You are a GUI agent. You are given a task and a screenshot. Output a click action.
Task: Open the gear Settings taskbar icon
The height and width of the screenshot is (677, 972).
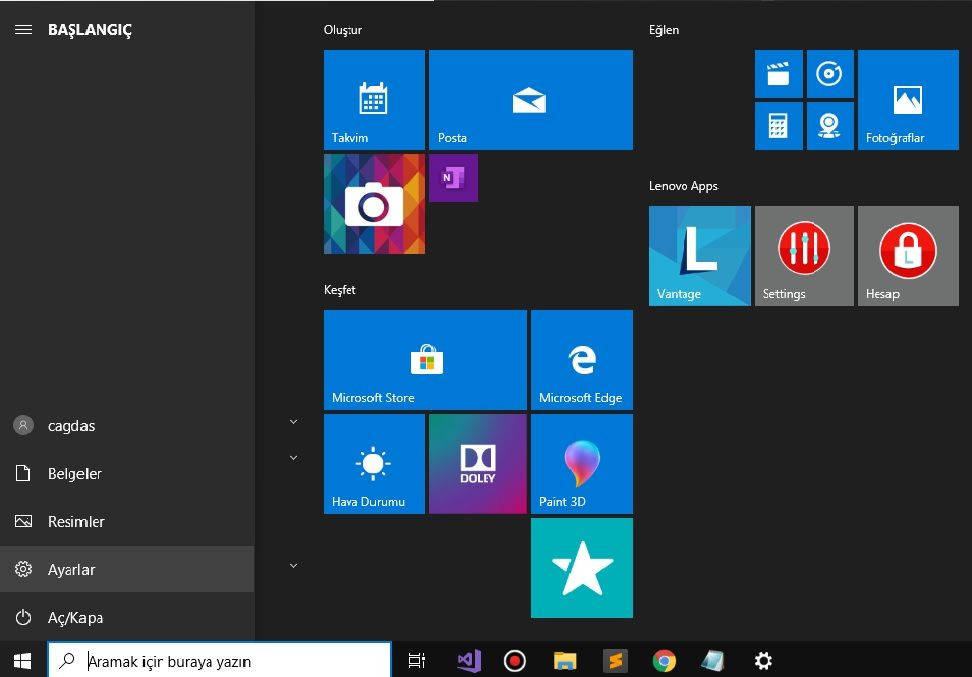coord(763,660)
